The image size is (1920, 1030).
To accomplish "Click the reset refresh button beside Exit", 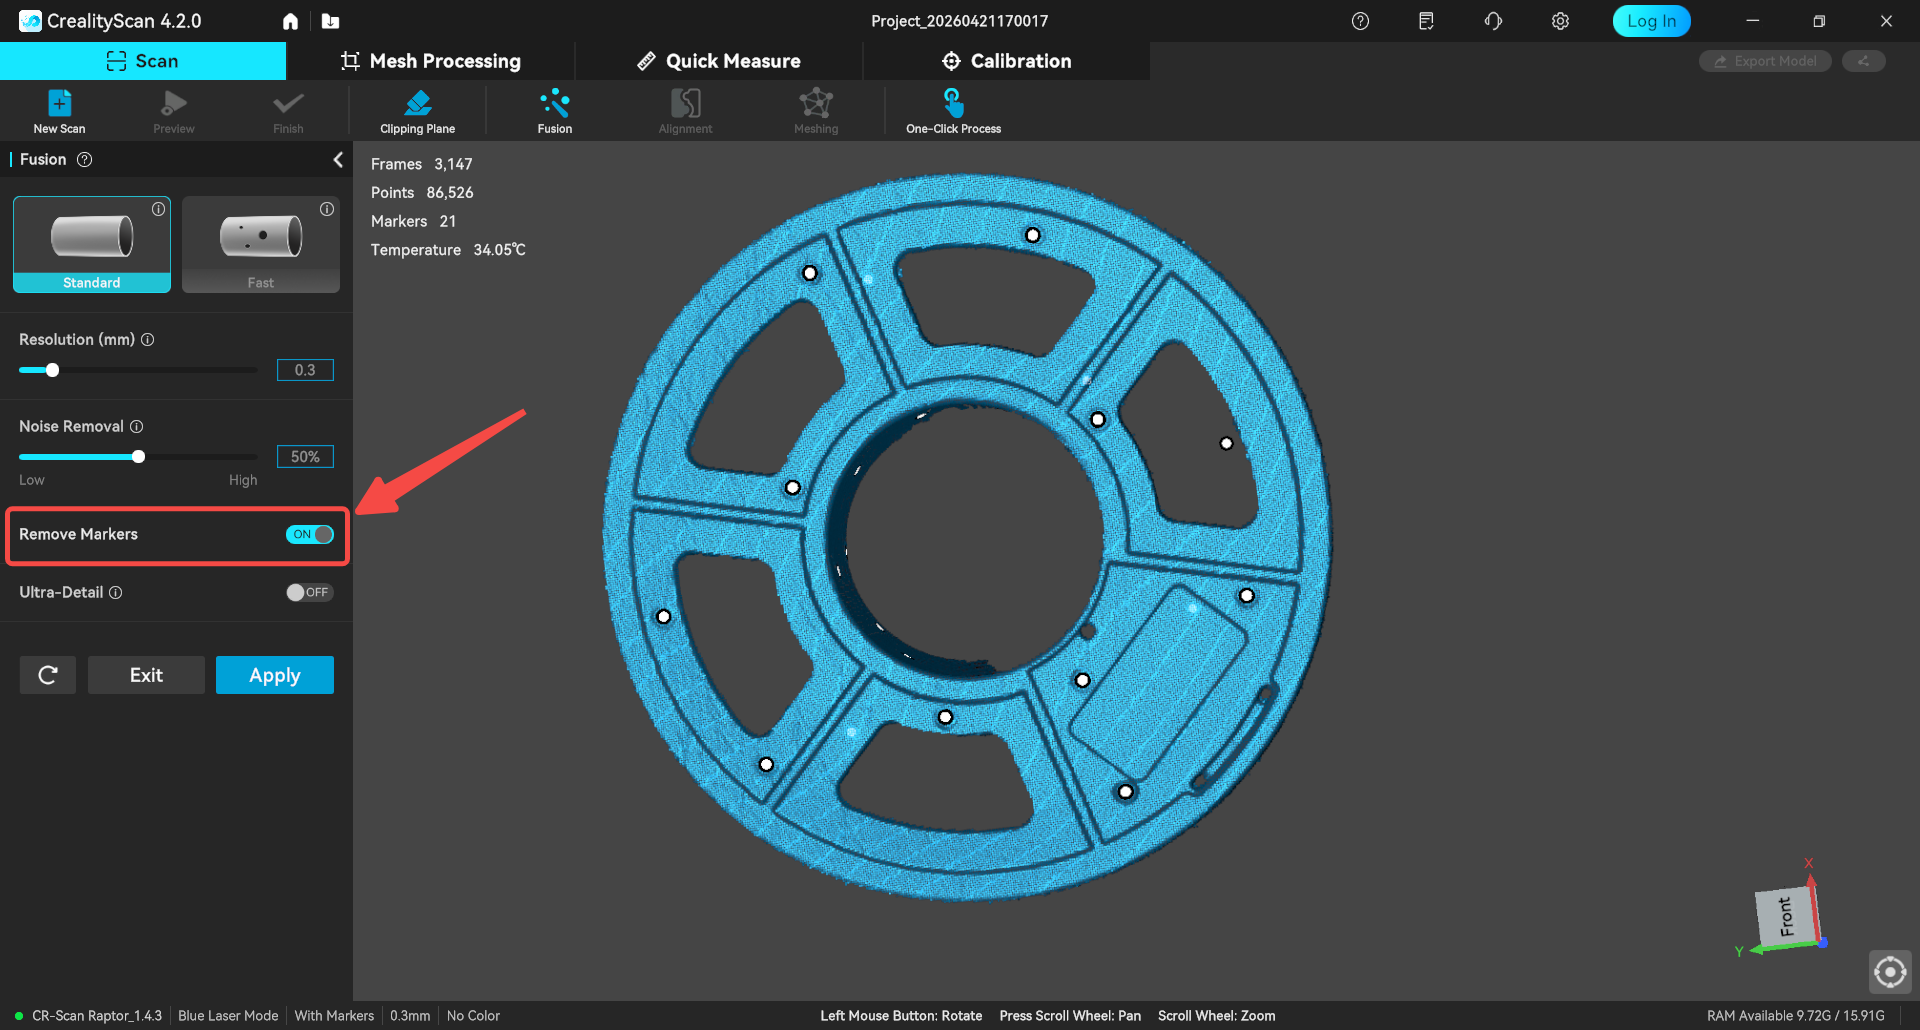I will click(x=48, y=675).
